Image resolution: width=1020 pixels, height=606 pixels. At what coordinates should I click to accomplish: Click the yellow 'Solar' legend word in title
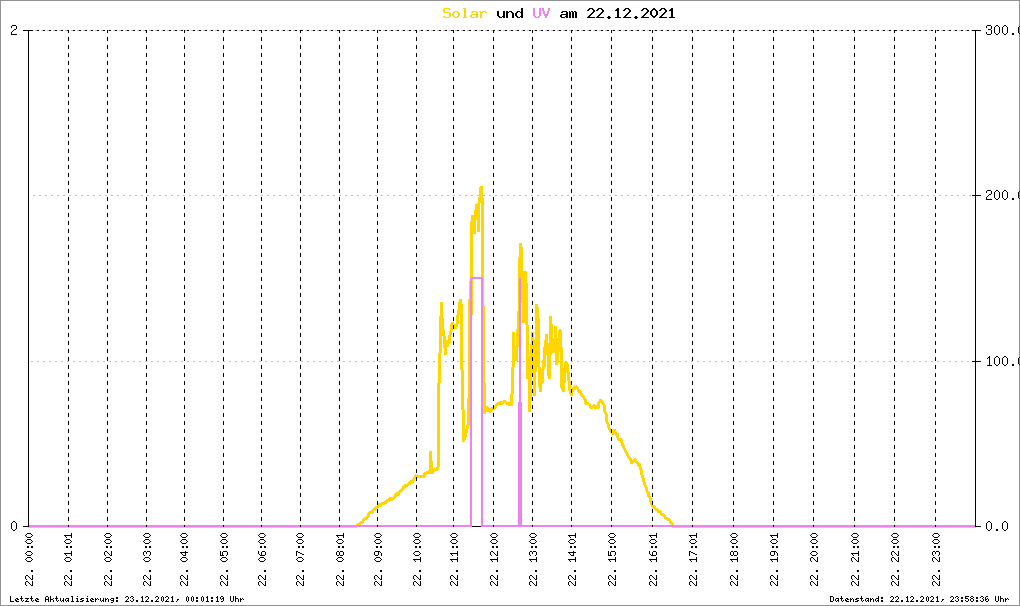(465, 13)
